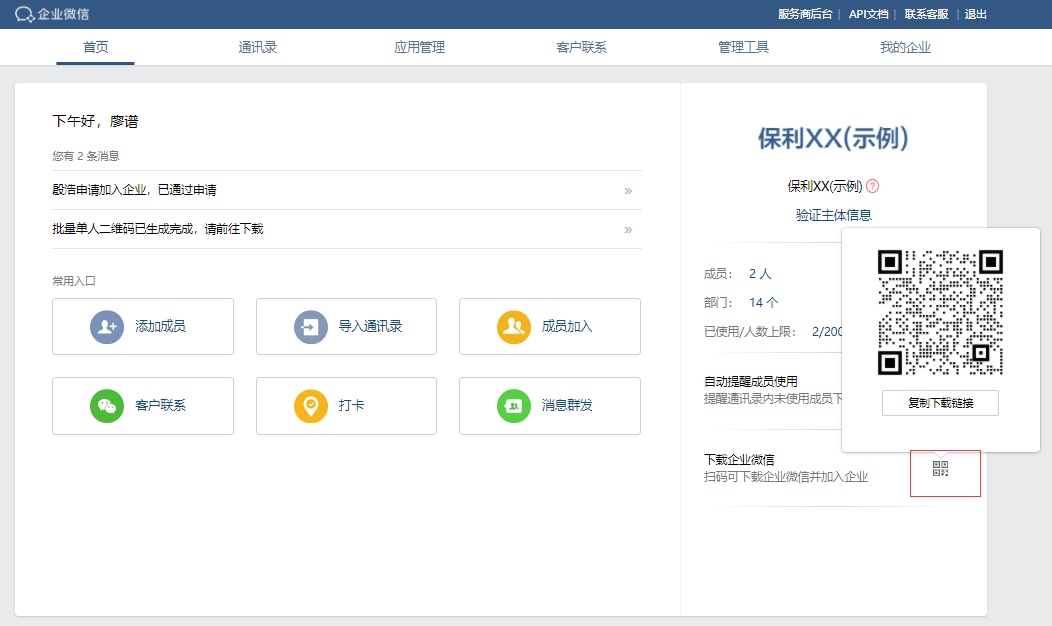Switch to the 首页 tab

click(x=95, y=47)
